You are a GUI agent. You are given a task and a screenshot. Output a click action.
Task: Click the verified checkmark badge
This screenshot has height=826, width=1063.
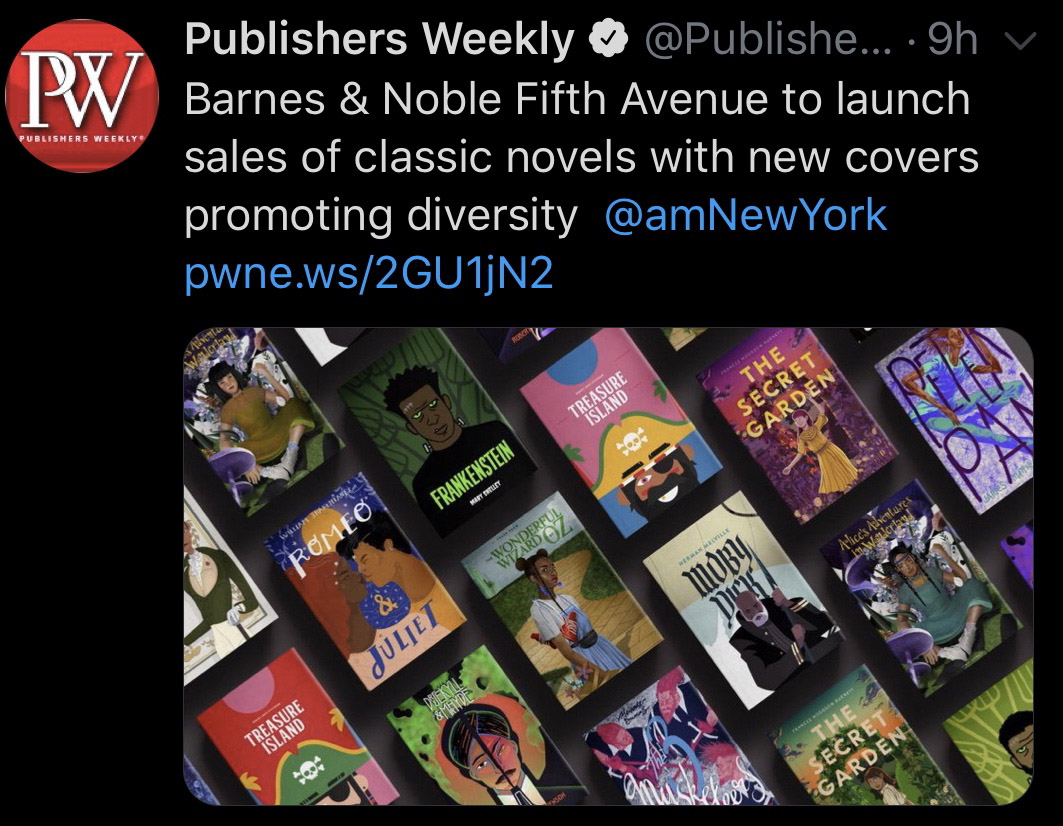pyautogui.click(x=608, y=39)
